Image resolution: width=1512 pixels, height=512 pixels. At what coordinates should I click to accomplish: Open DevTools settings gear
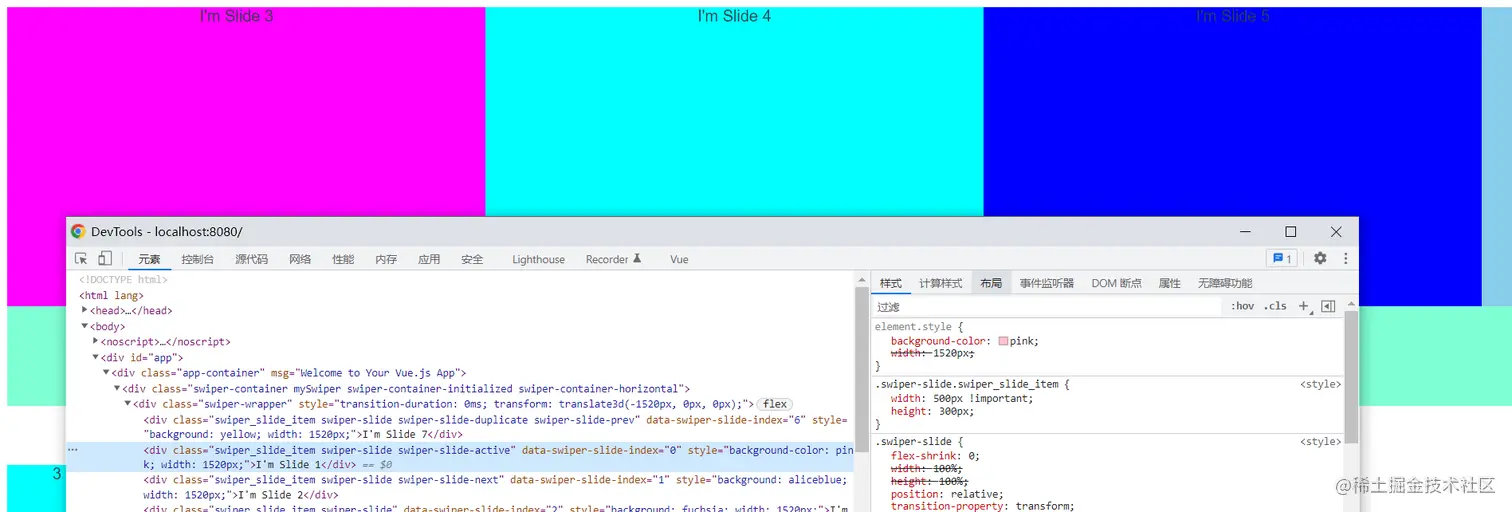(x=1320, y=258)
